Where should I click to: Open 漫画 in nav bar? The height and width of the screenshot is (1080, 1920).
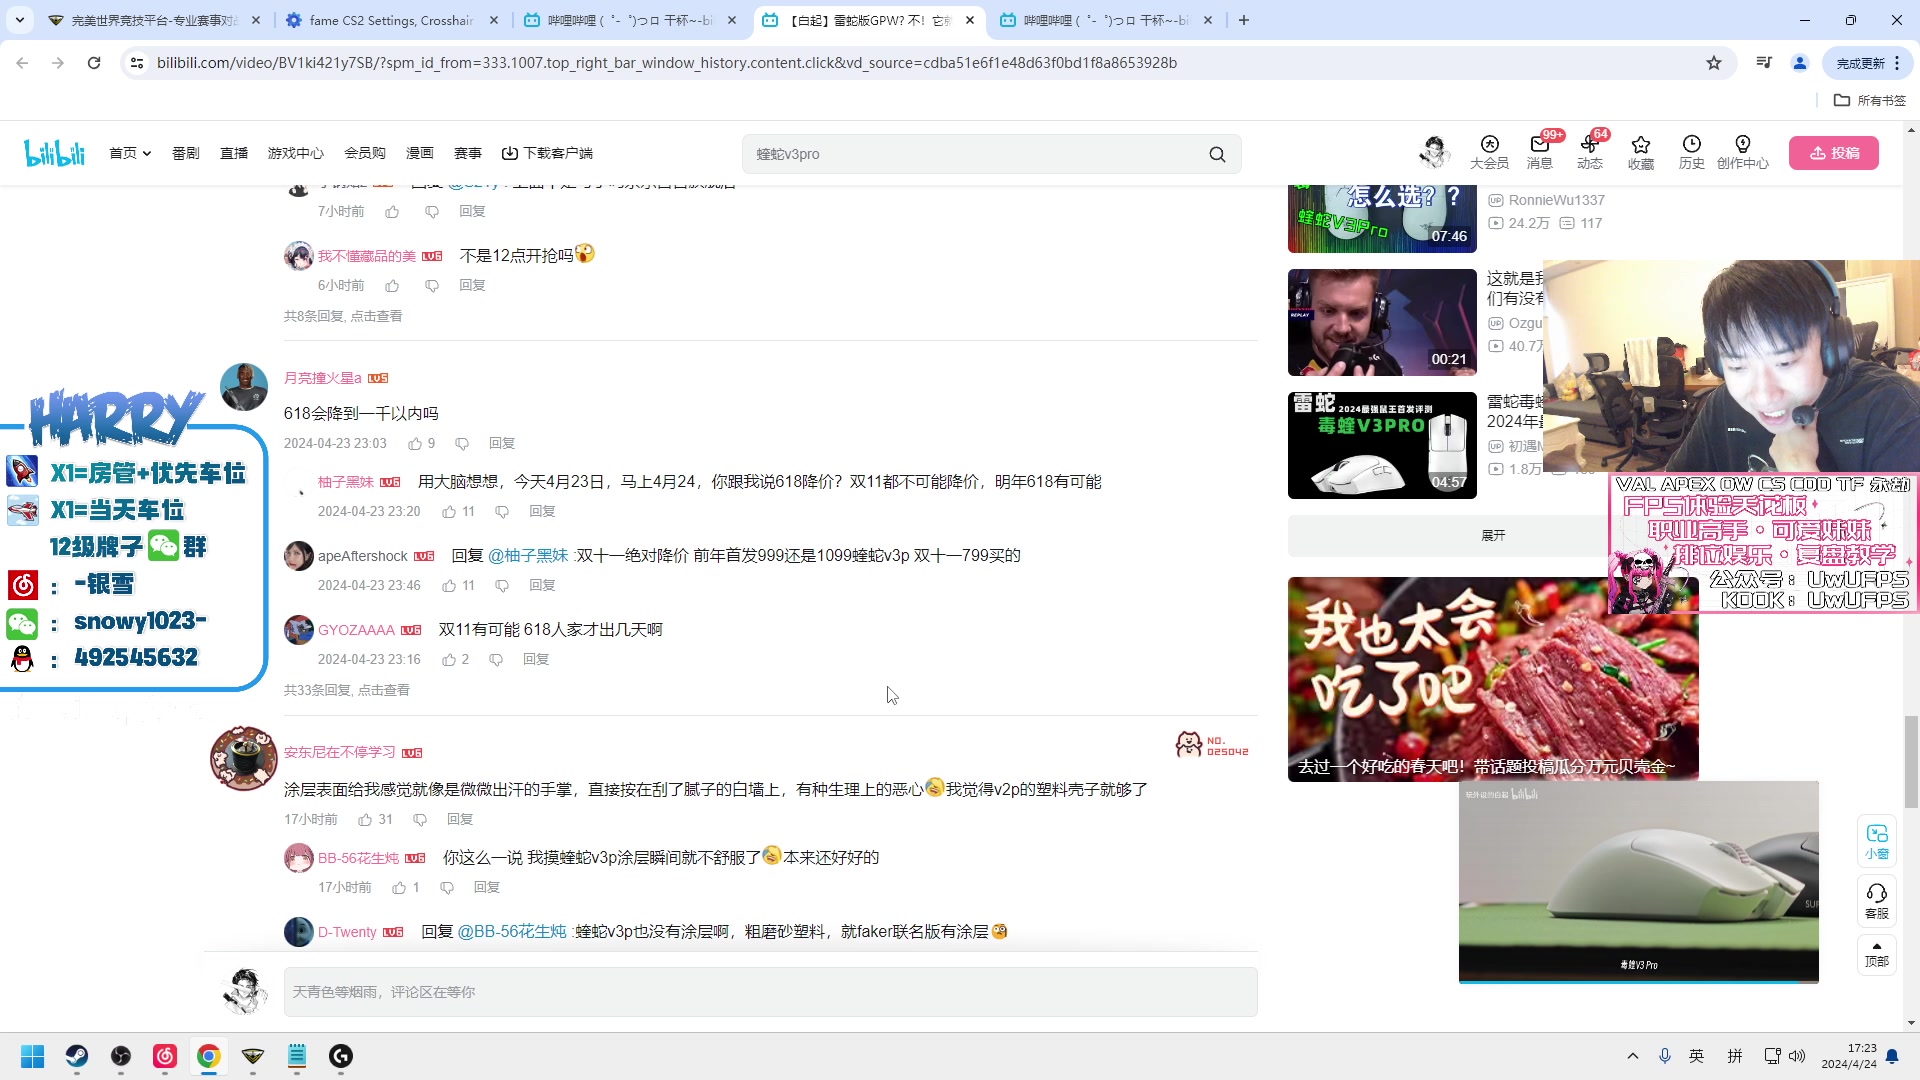coord(420,153)
